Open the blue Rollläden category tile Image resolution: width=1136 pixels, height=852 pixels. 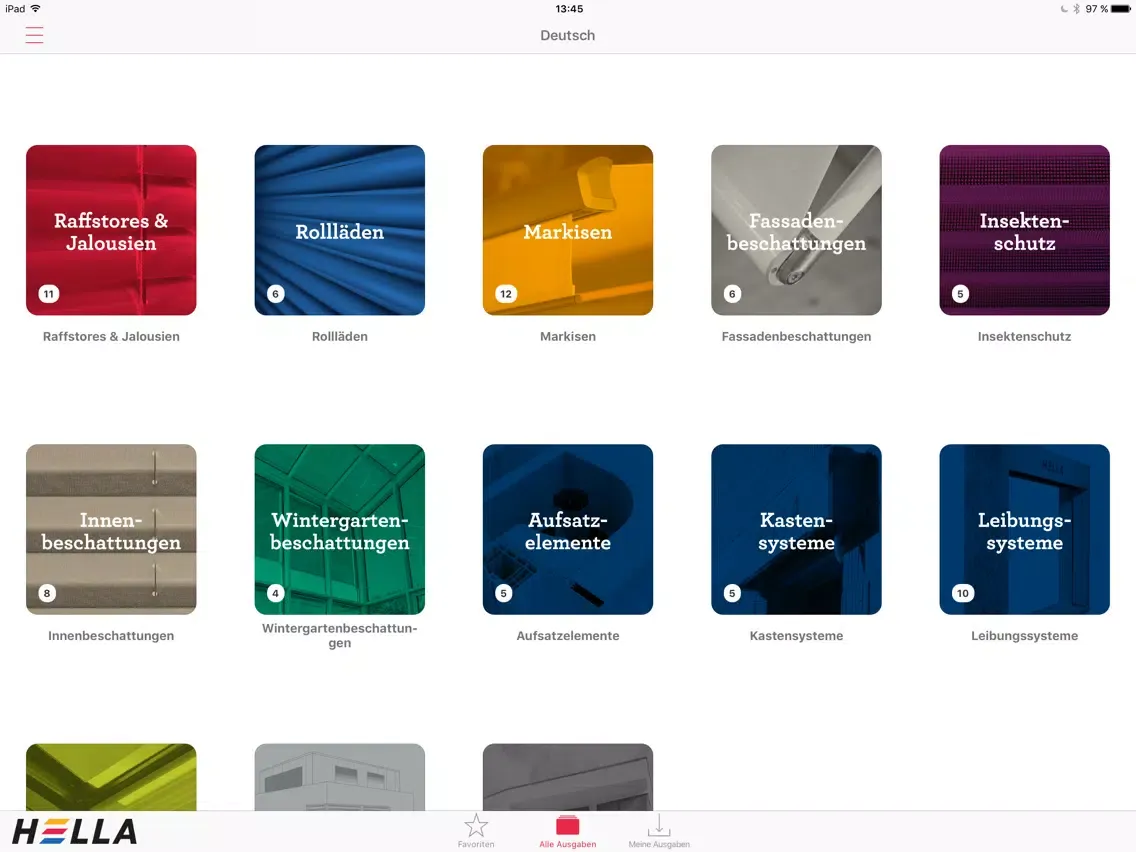[340, 230]
